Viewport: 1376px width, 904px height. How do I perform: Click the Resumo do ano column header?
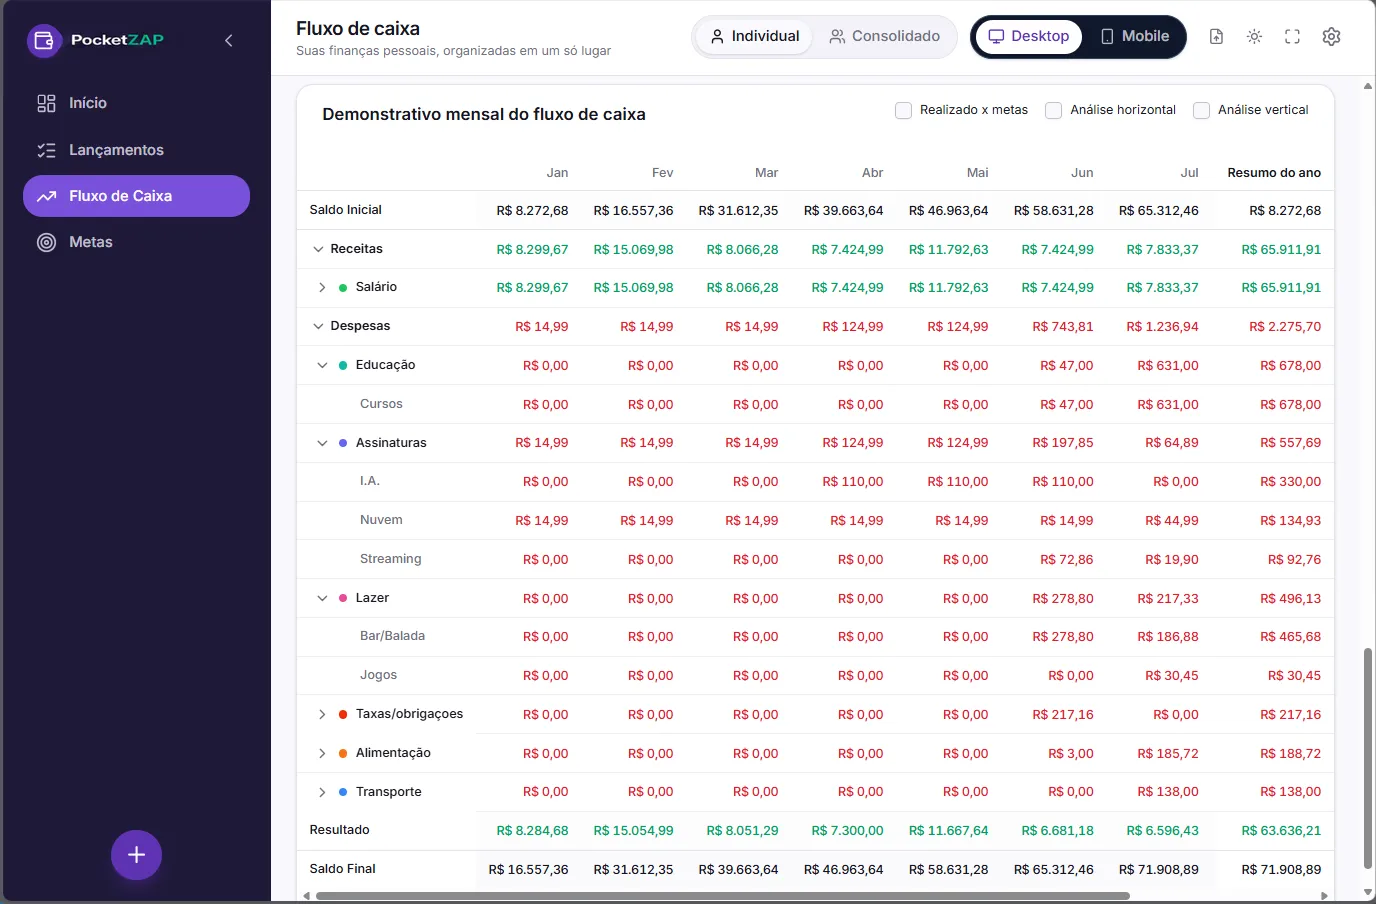point(1274,173)
